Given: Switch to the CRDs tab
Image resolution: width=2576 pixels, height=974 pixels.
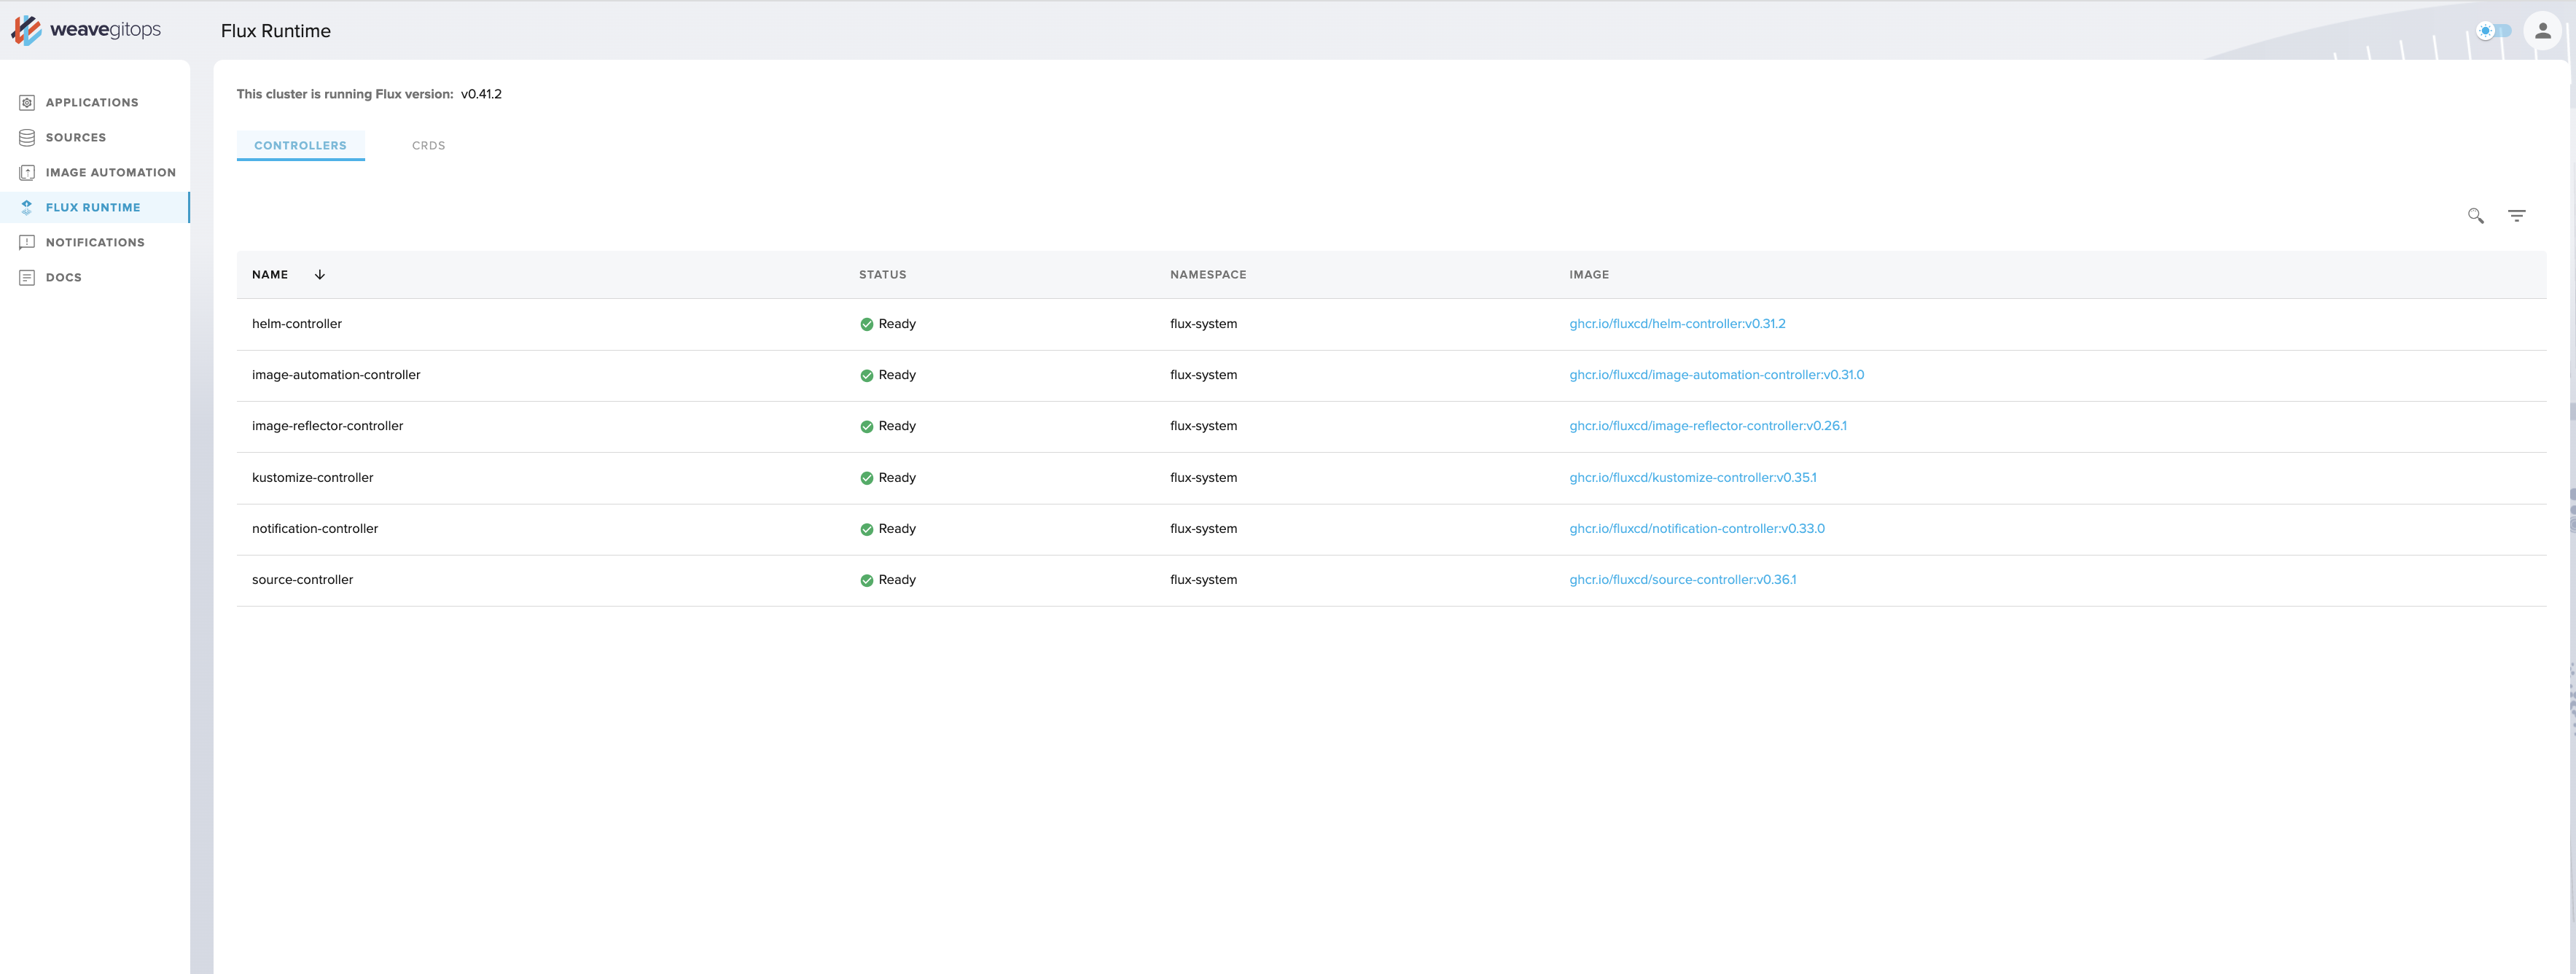Looking at the screenshot, I should pos(428,146).
